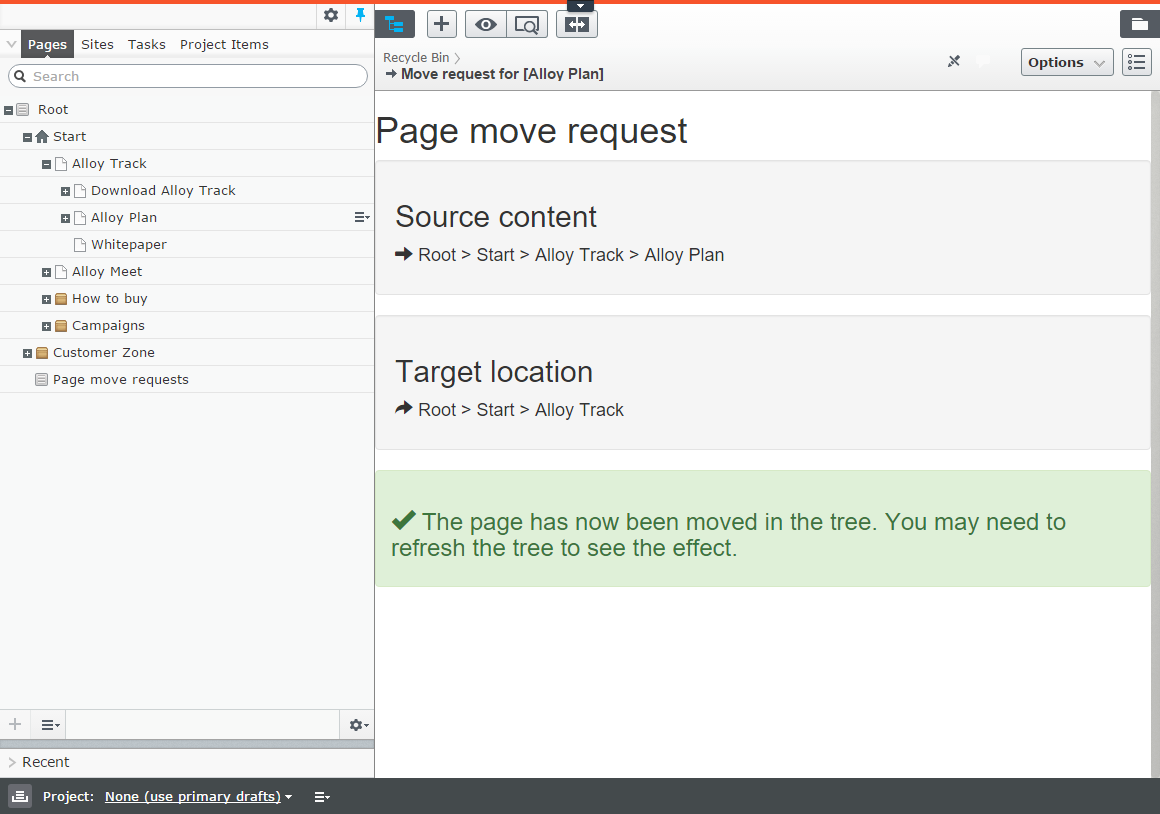
Task: Type in the page tree Search field
Action: pyautogui.click(x=190, y=76)
